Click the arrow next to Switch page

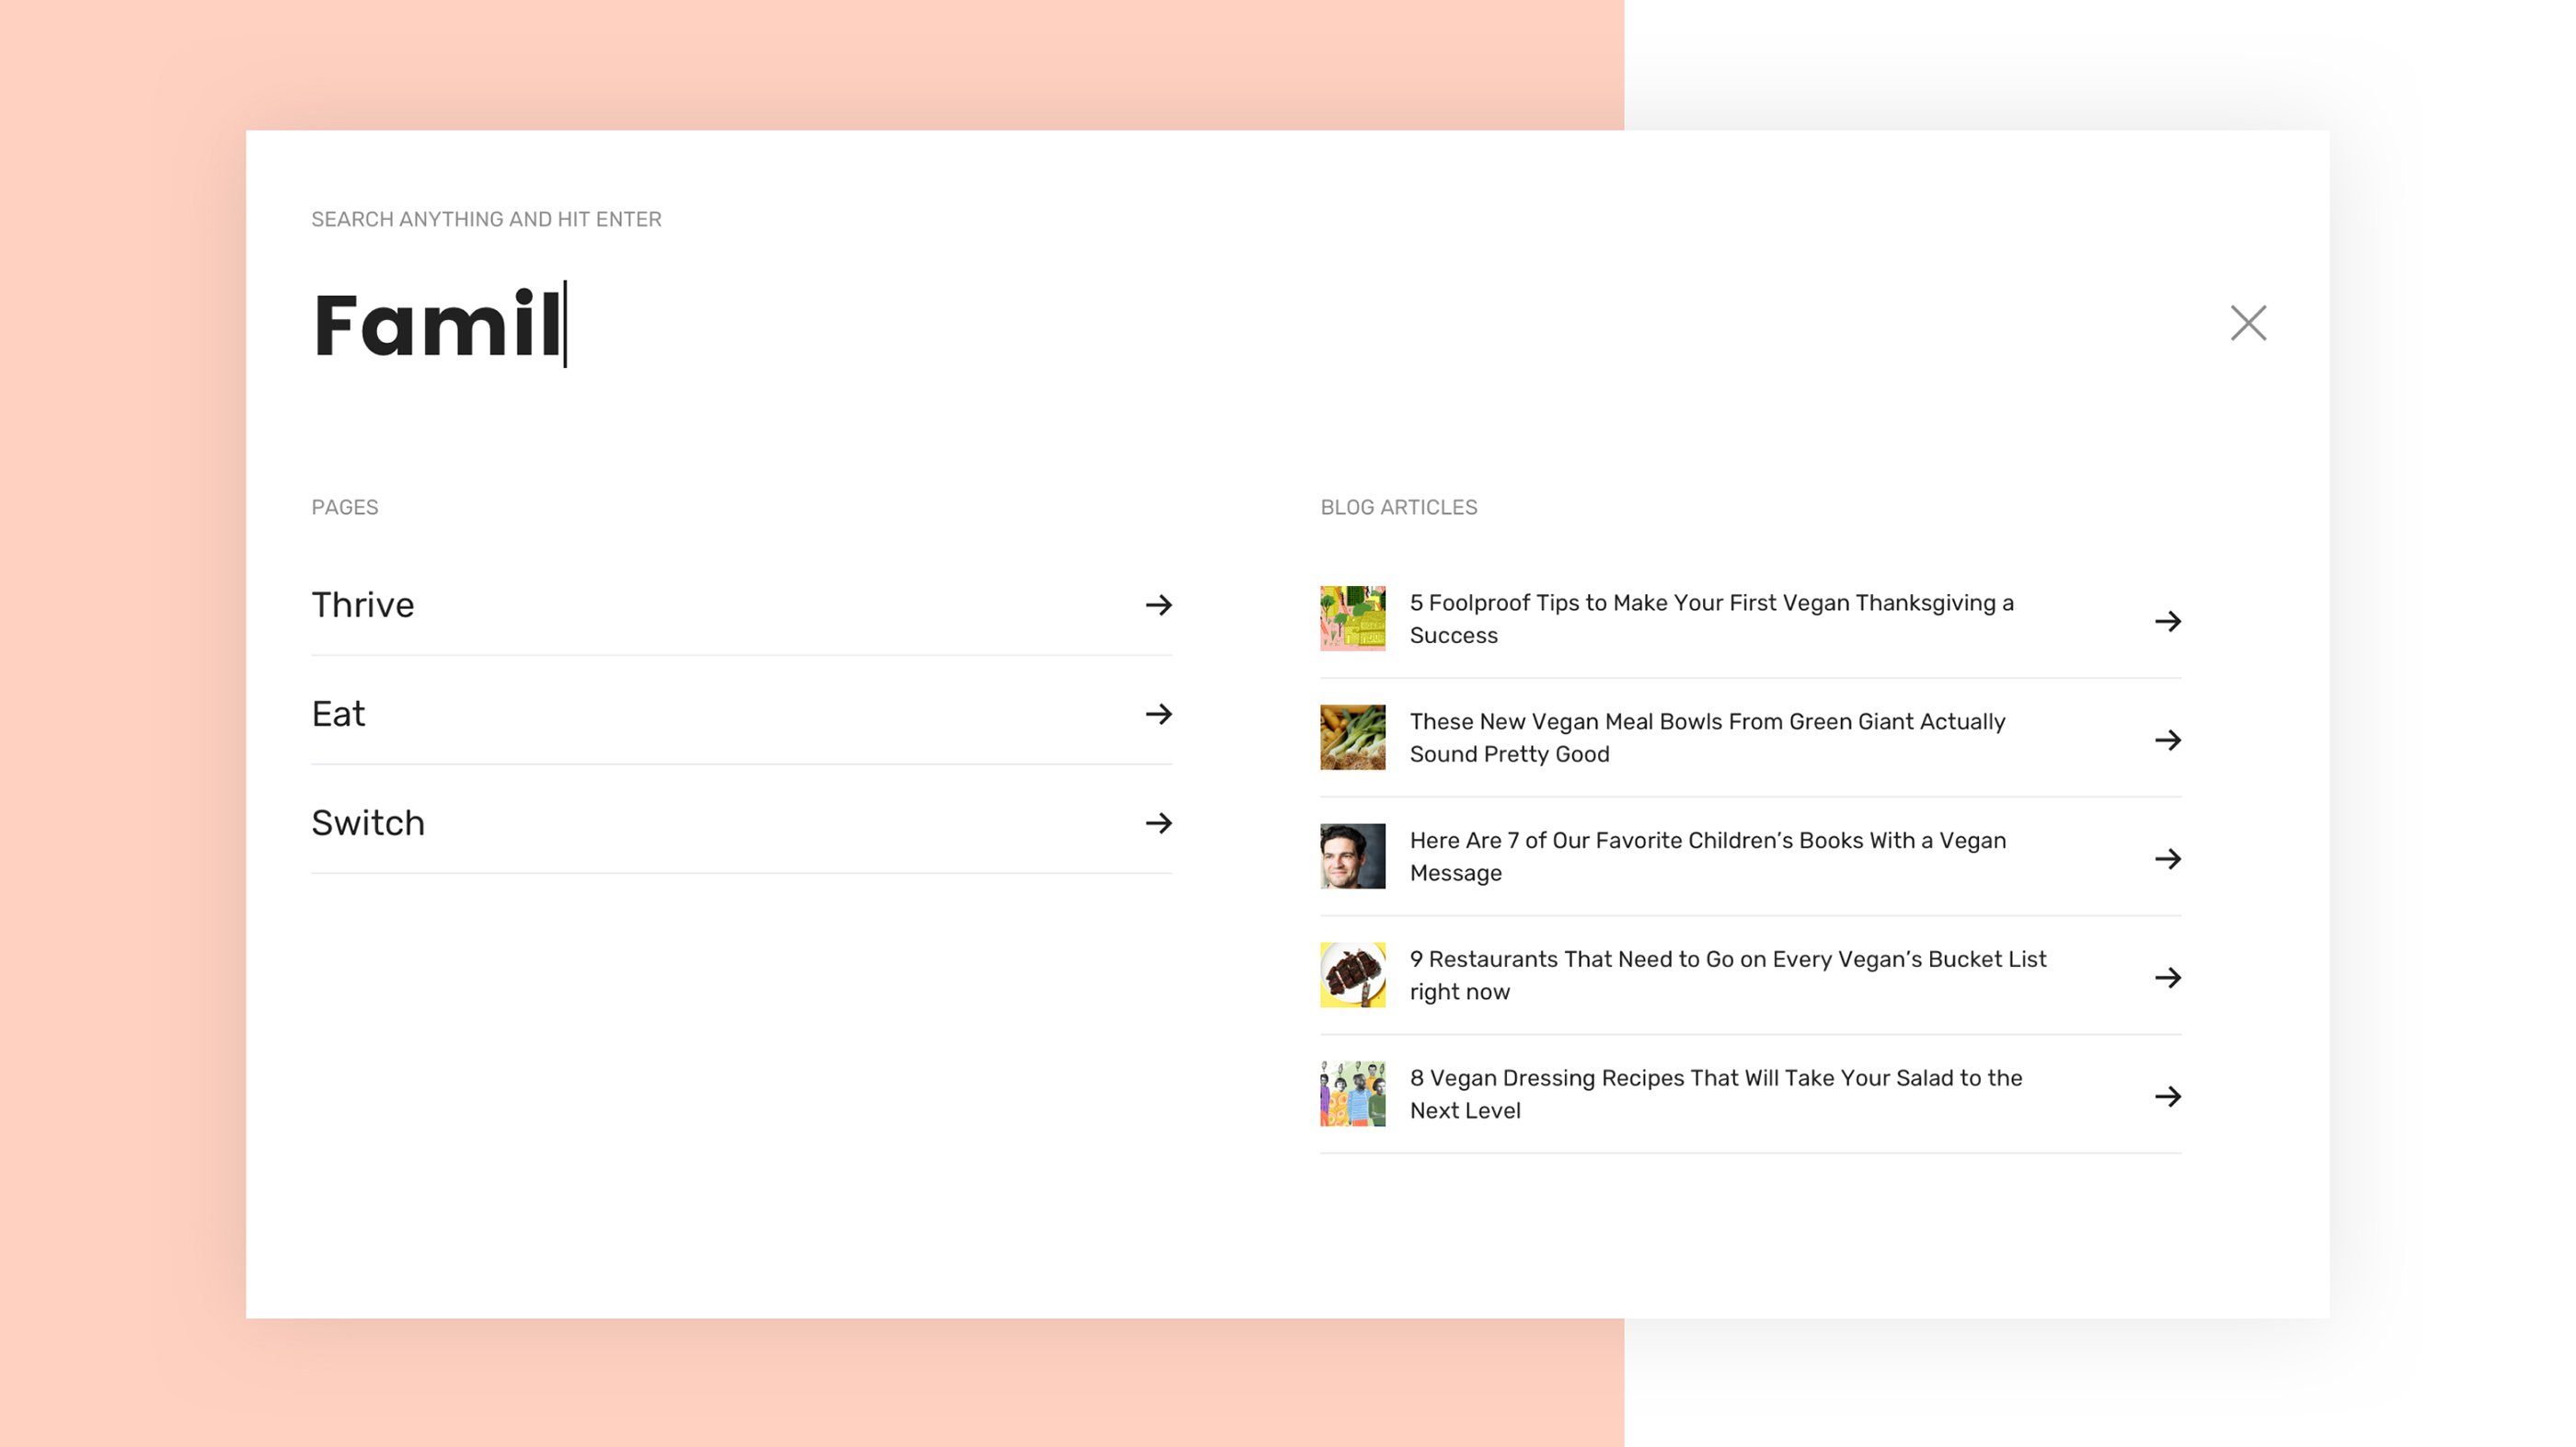(1158, 823)
